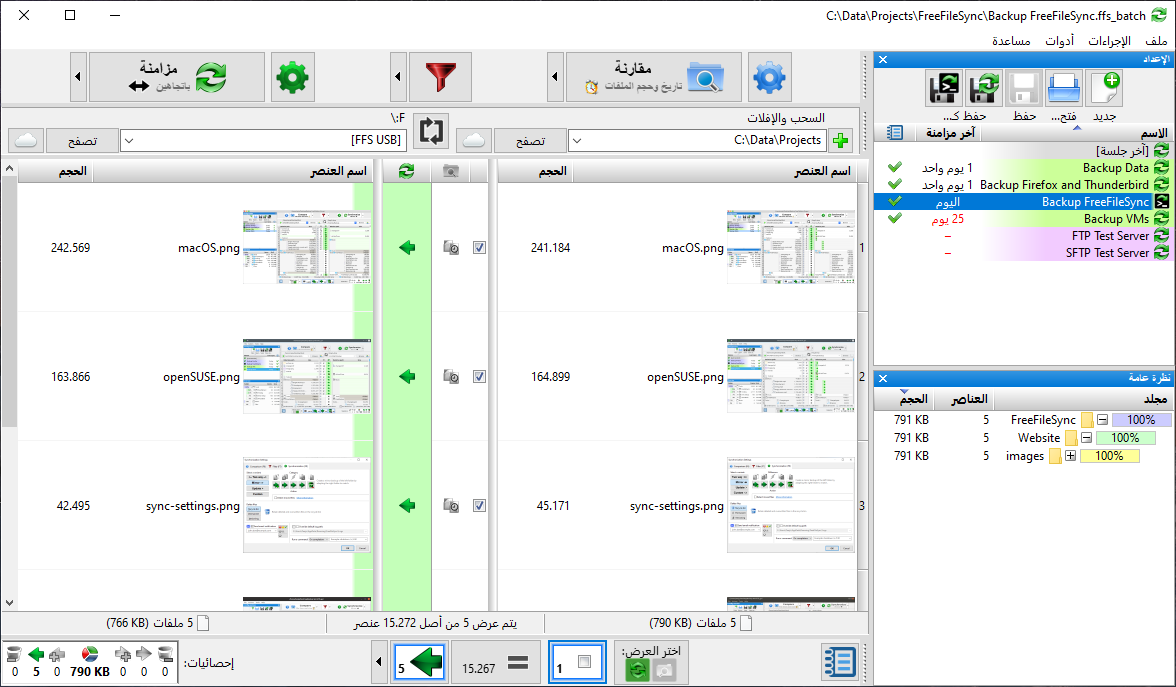
Task: Swap the left and right folder sides
Action: coord(432,131)
